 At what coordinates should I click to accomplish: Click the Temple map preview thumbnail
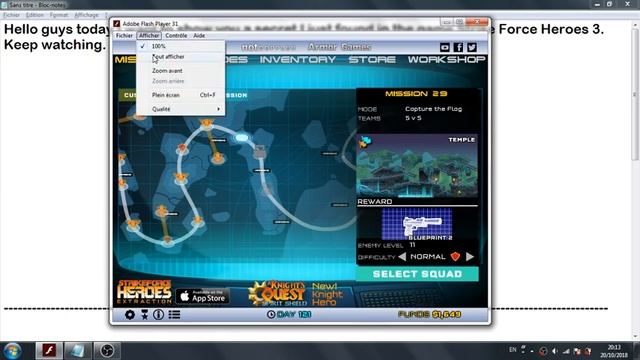coord(417,165)
